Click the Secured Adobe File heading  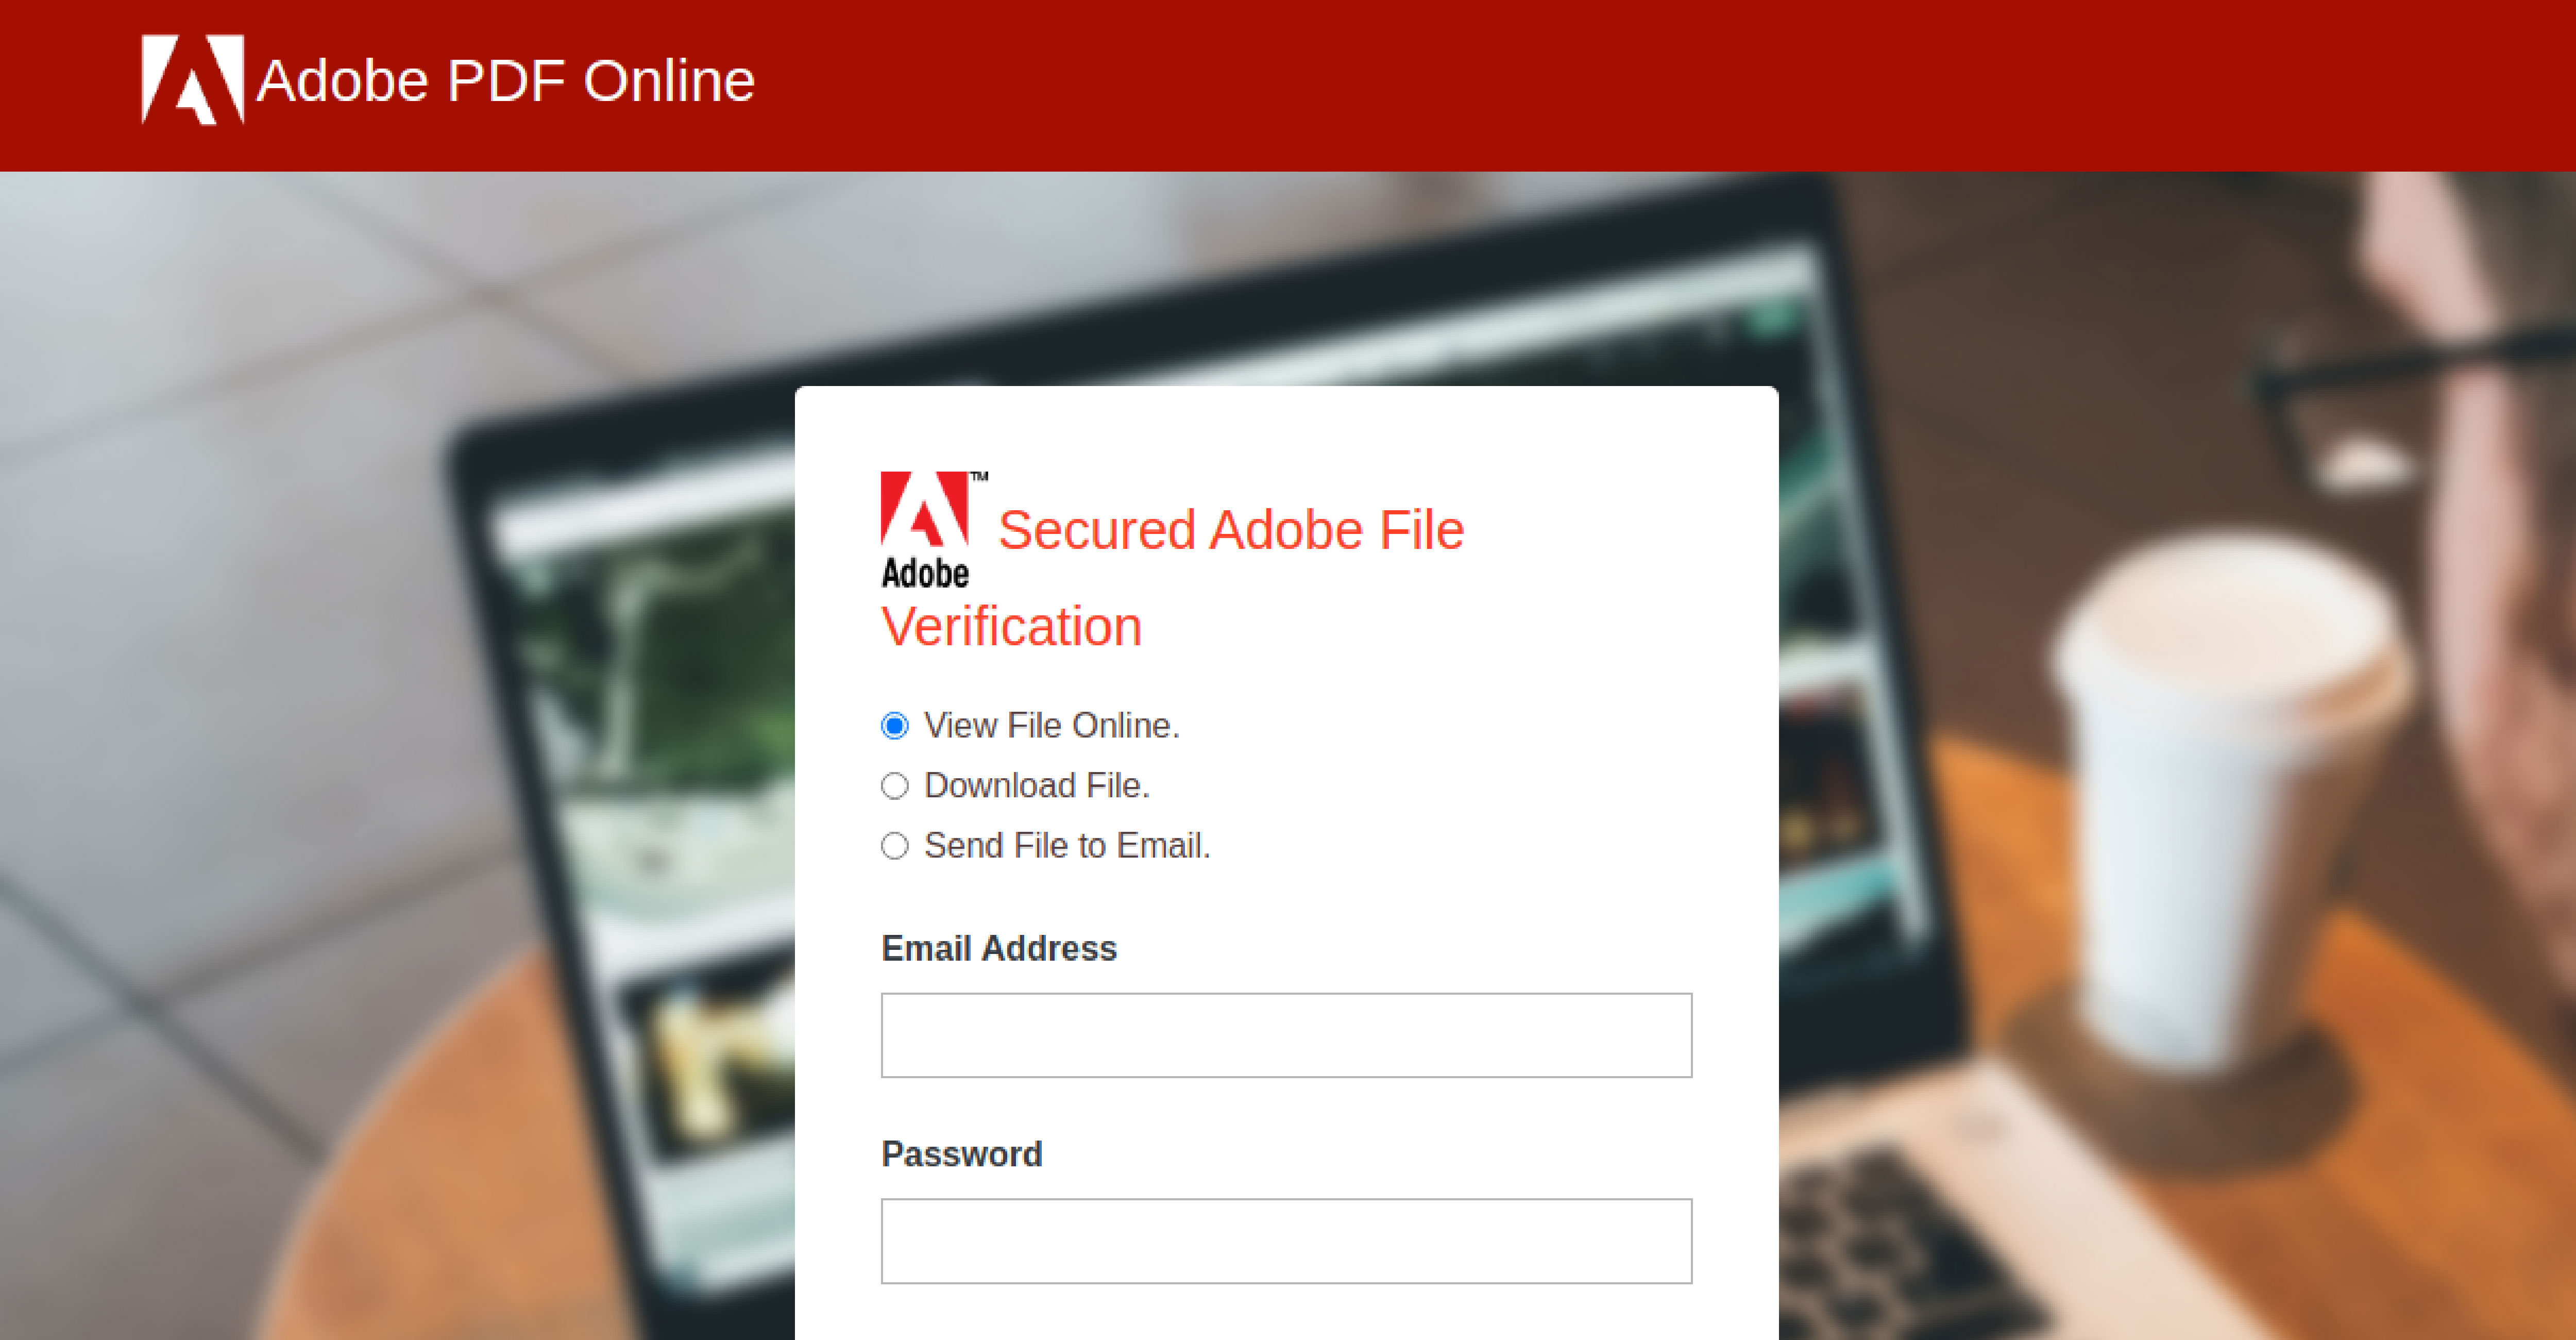coord(1230,530)
